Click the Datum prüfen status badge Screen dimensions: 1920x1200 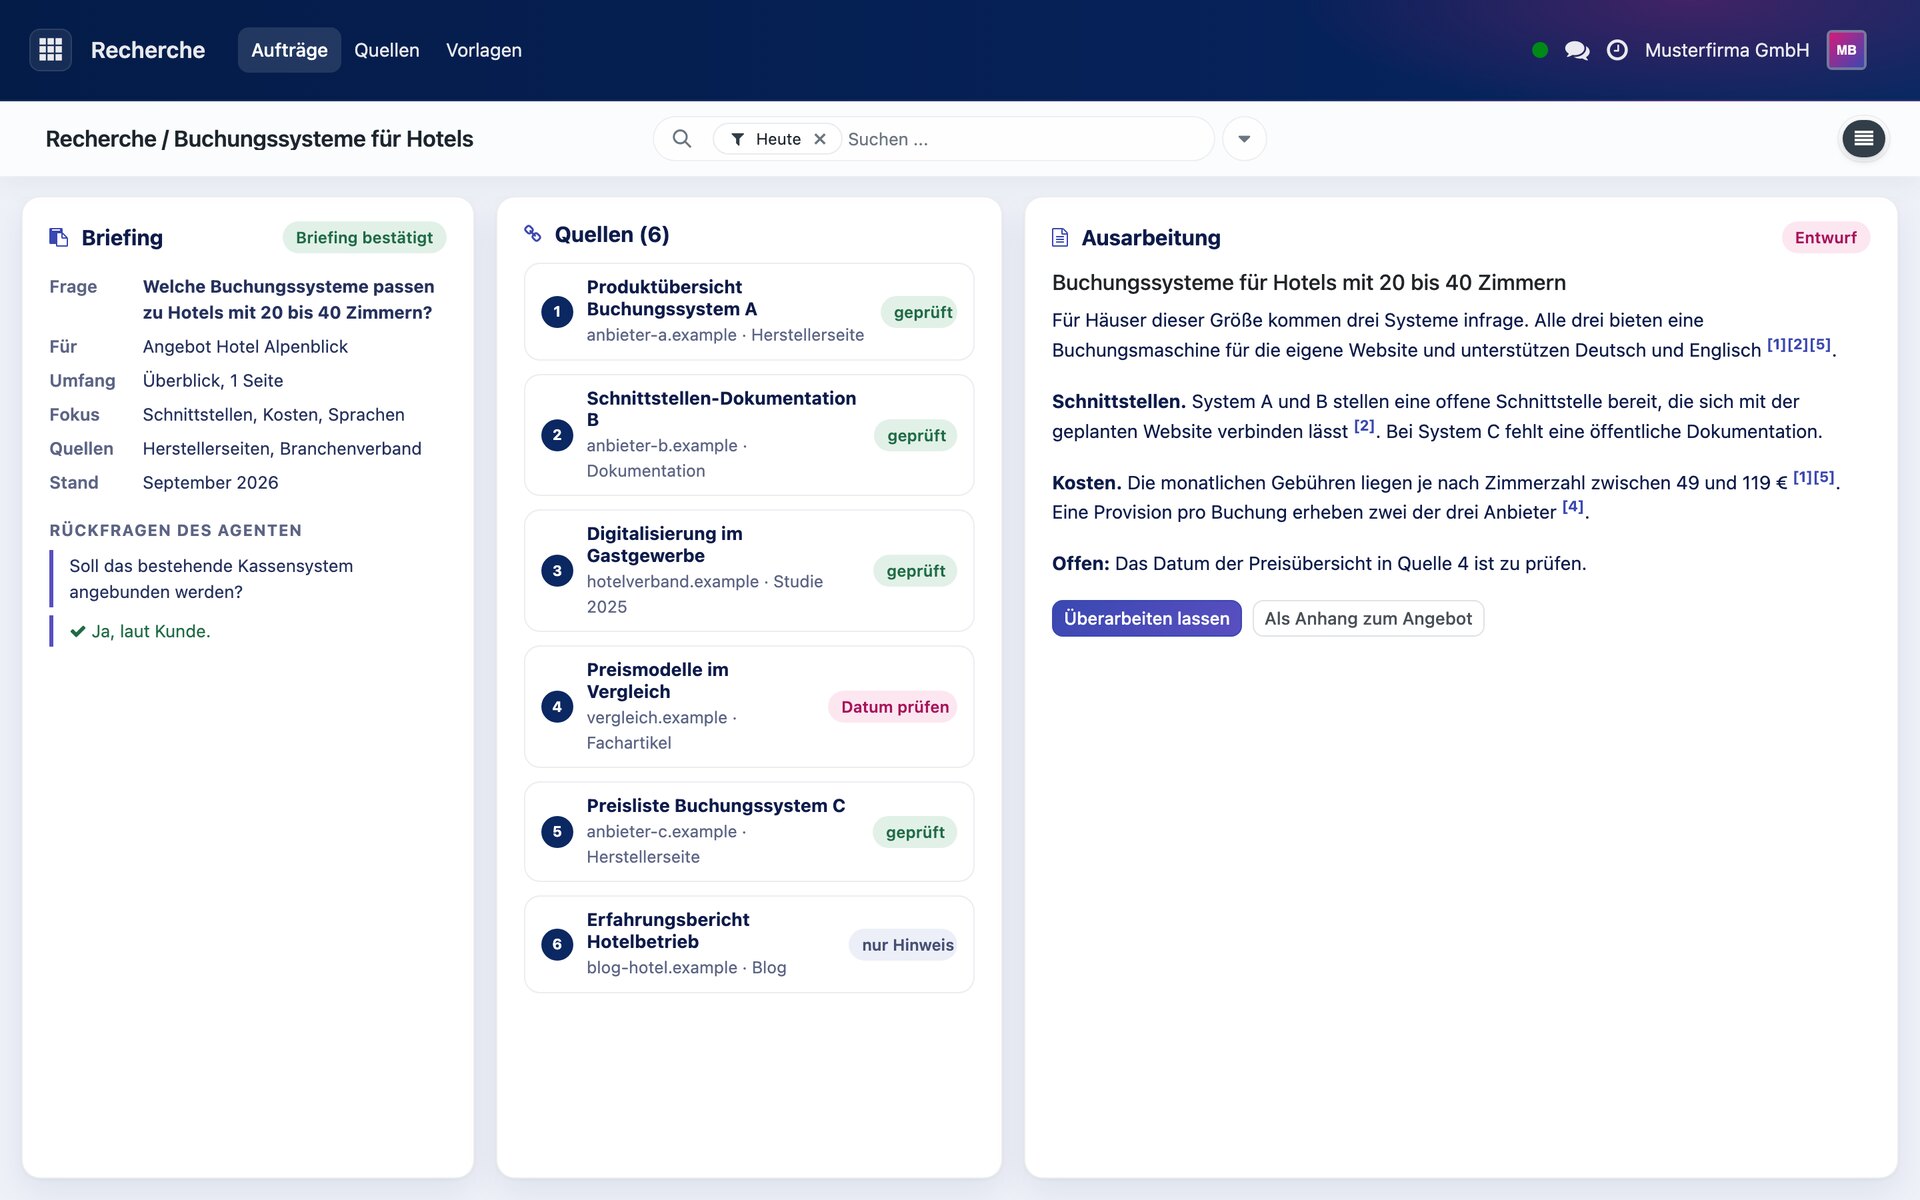coord(893,707)
